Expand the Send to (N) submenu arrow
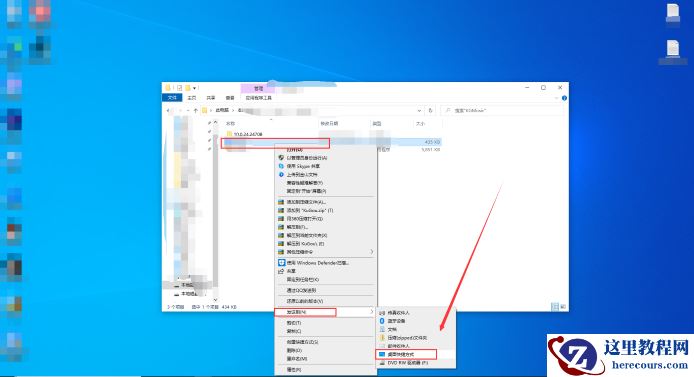This screenshot has width=694, height=377. point(371,312)
